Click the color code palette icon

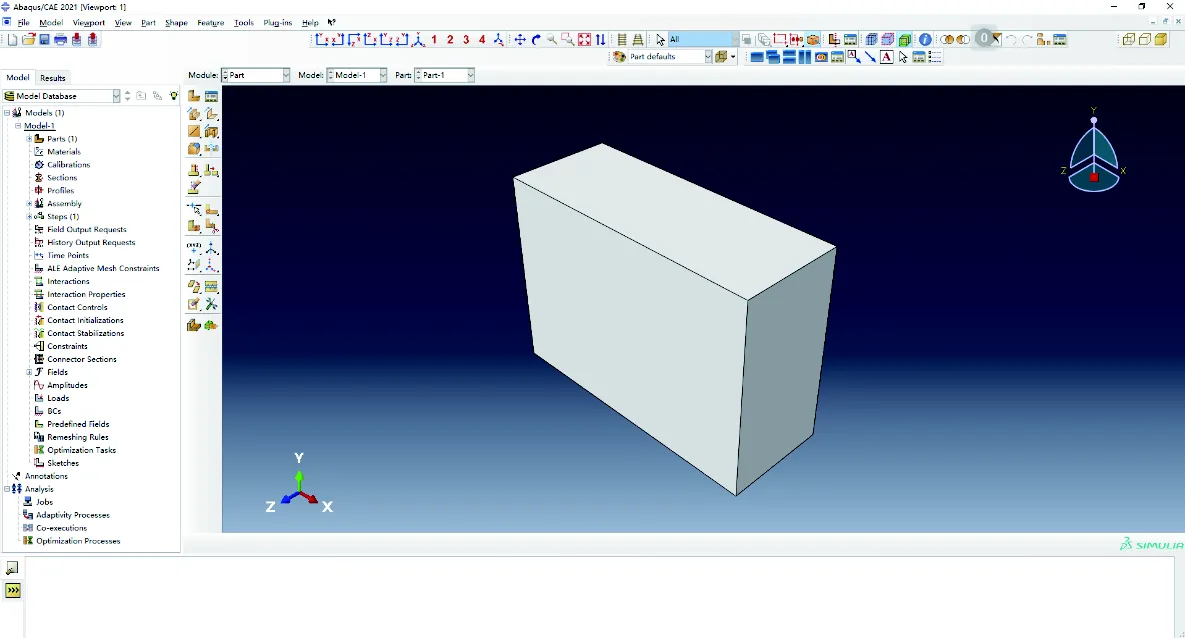(x=619, y=57)
